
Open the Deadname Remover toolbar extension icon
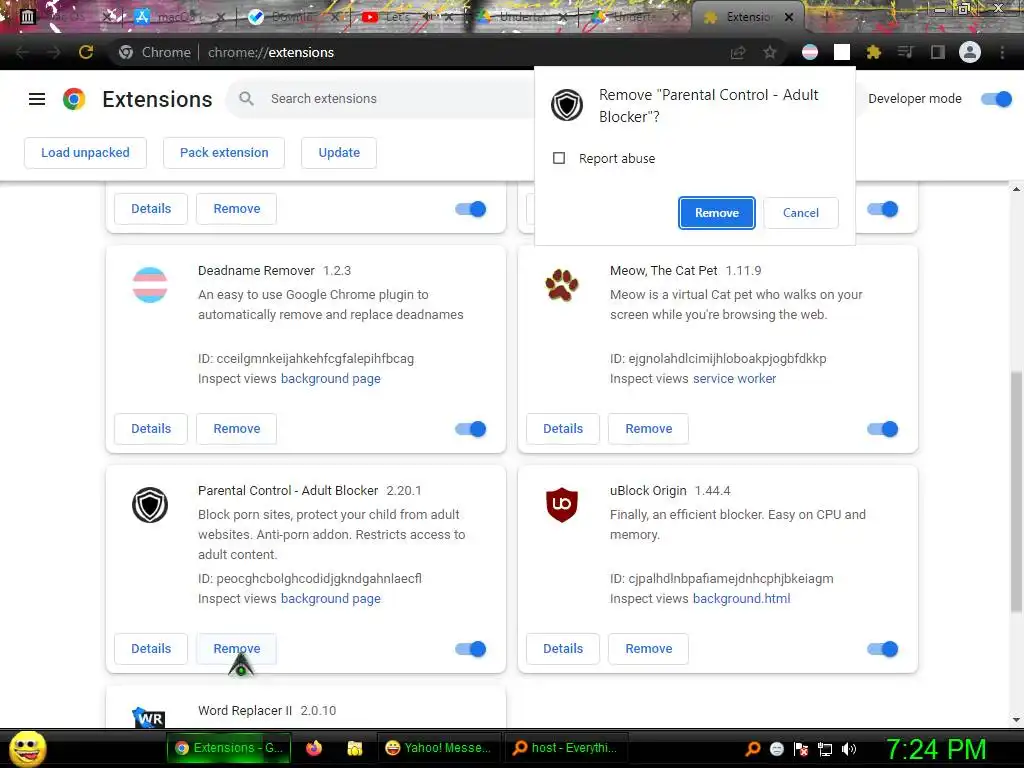tap(810, 52)
